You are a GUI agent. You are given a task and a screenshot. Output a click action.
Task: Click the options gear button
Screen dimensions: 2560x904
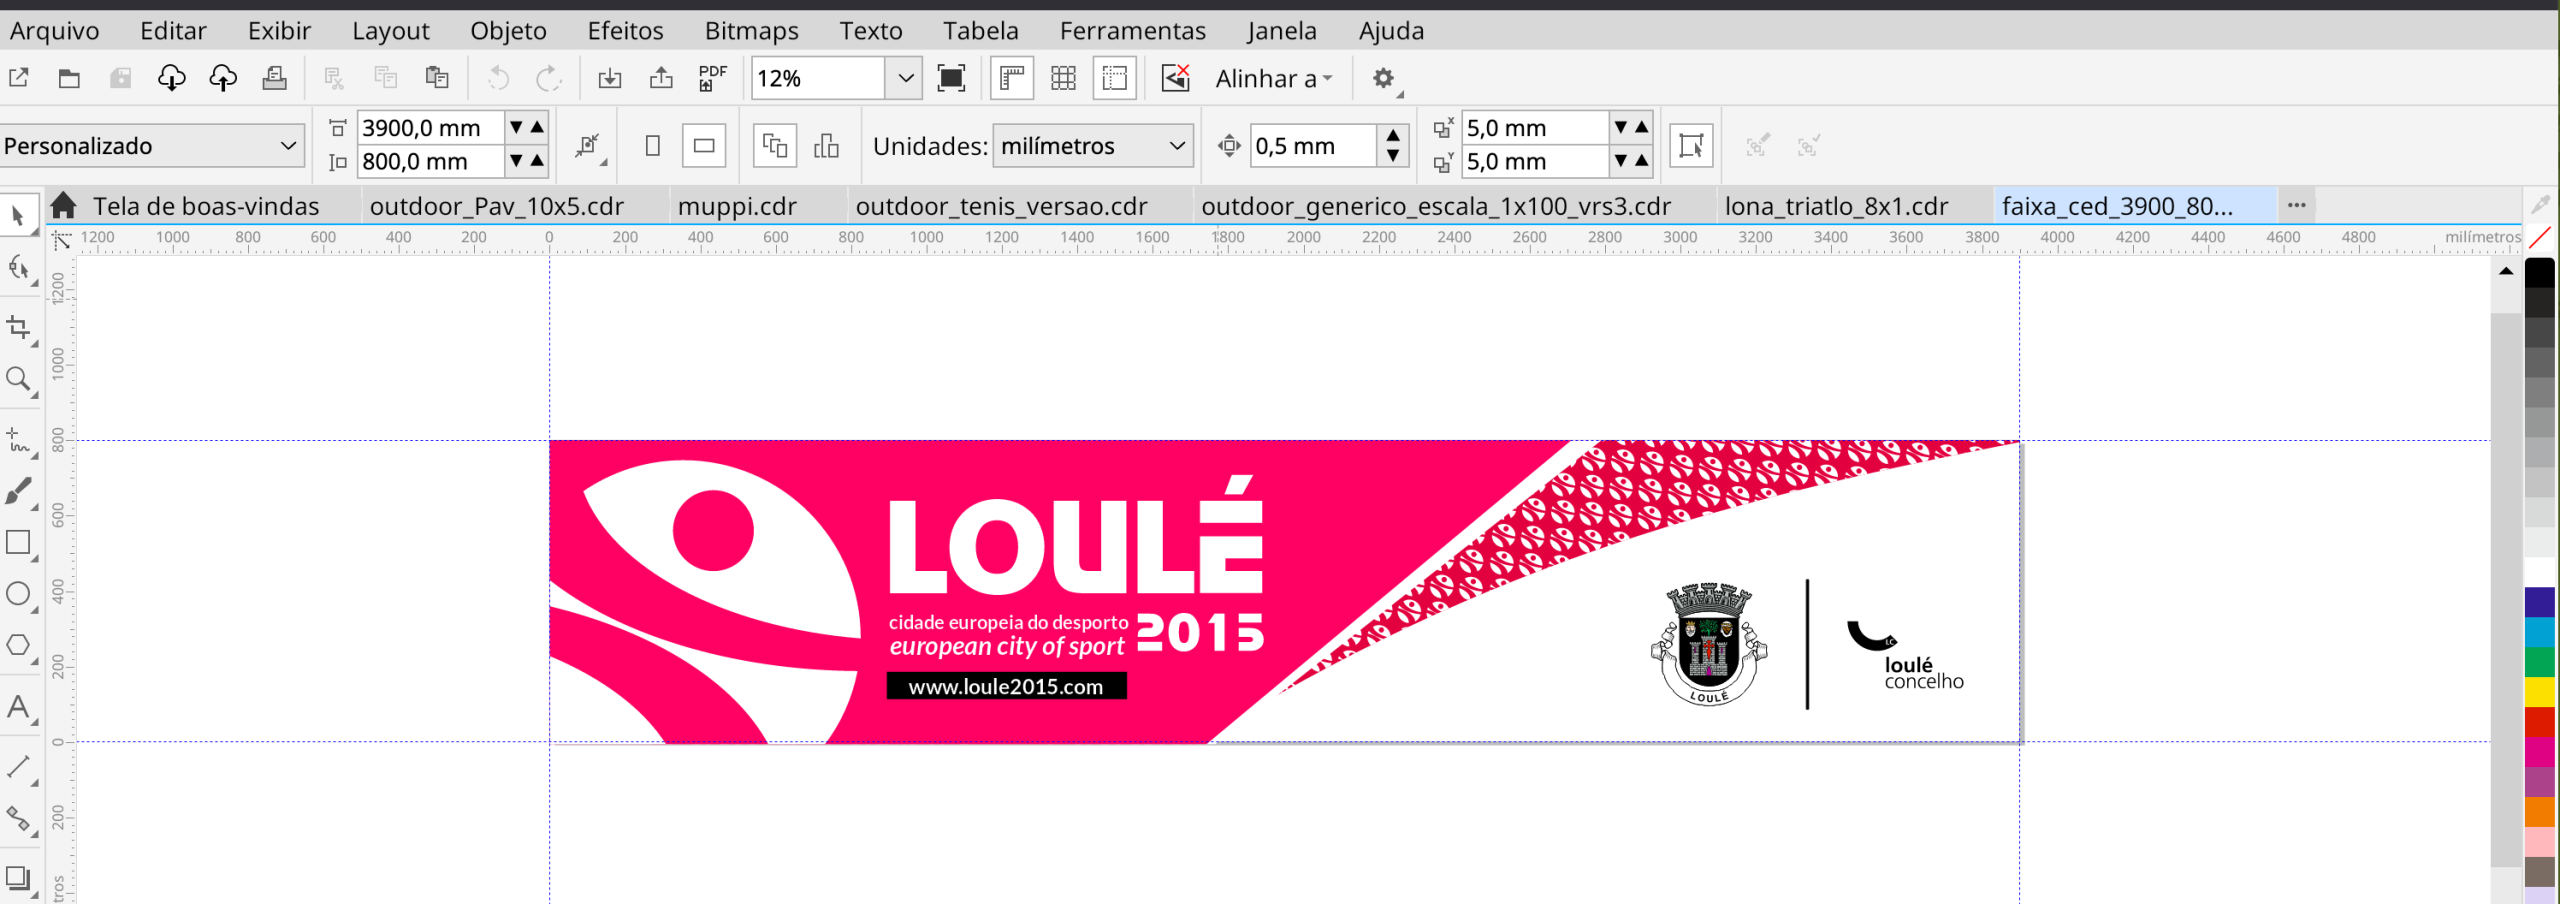click(x=1384, y=78)
